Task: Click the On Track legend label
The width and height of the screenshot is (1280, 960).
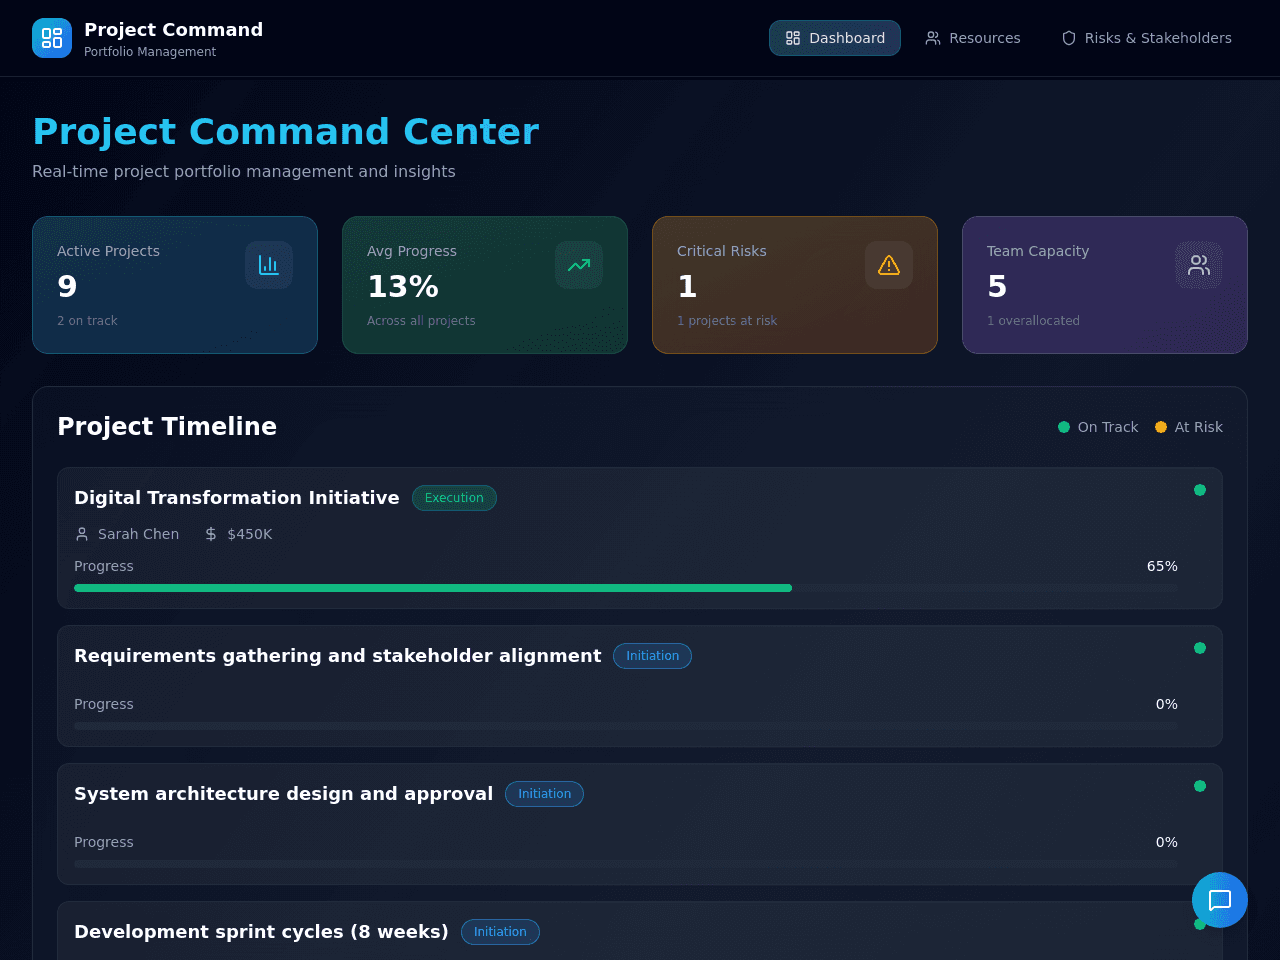Action: point(1108,427)
